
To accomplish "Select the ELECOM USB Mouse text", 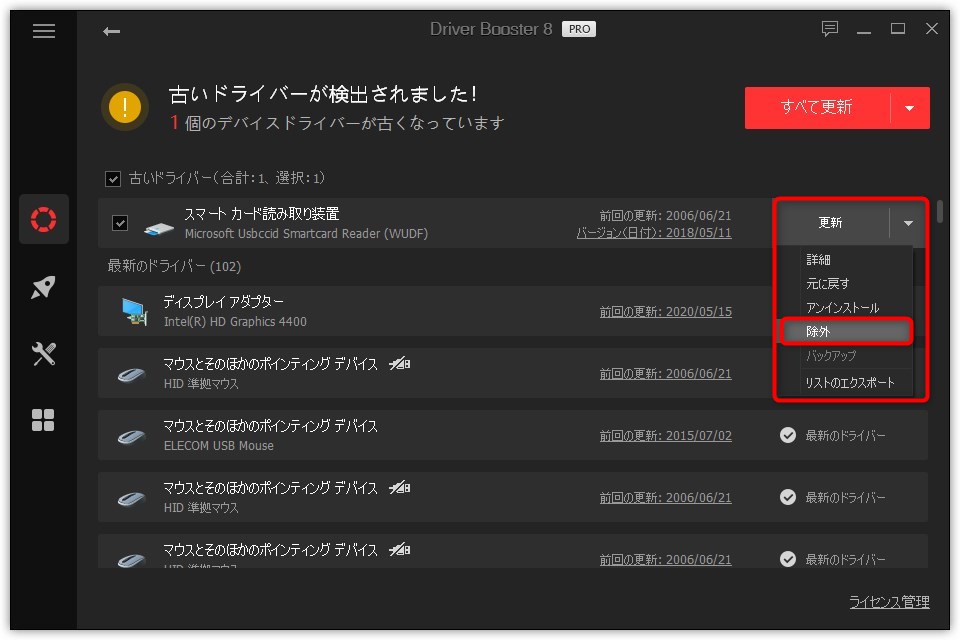I will 219,446.
